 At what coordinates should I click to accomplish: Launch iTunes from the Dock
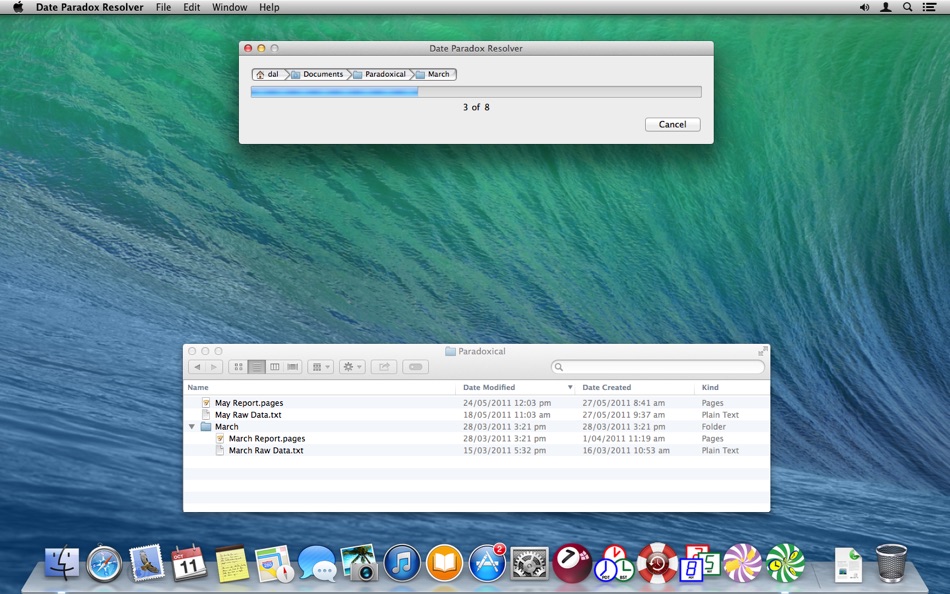point(402,563)
